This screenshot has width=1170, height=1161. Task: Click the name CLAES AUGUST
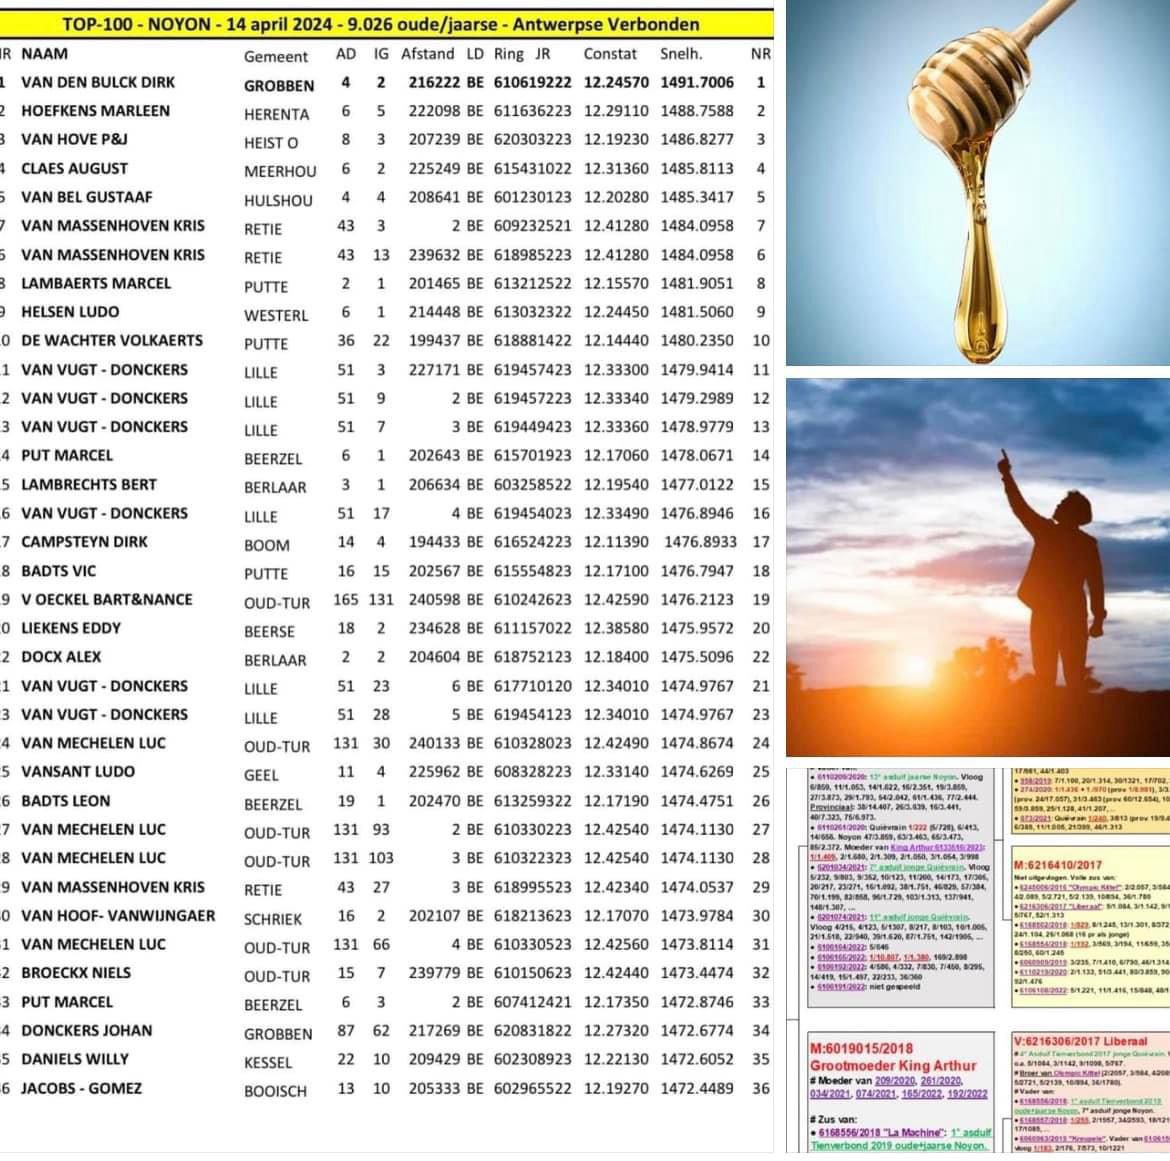[75, 169]
